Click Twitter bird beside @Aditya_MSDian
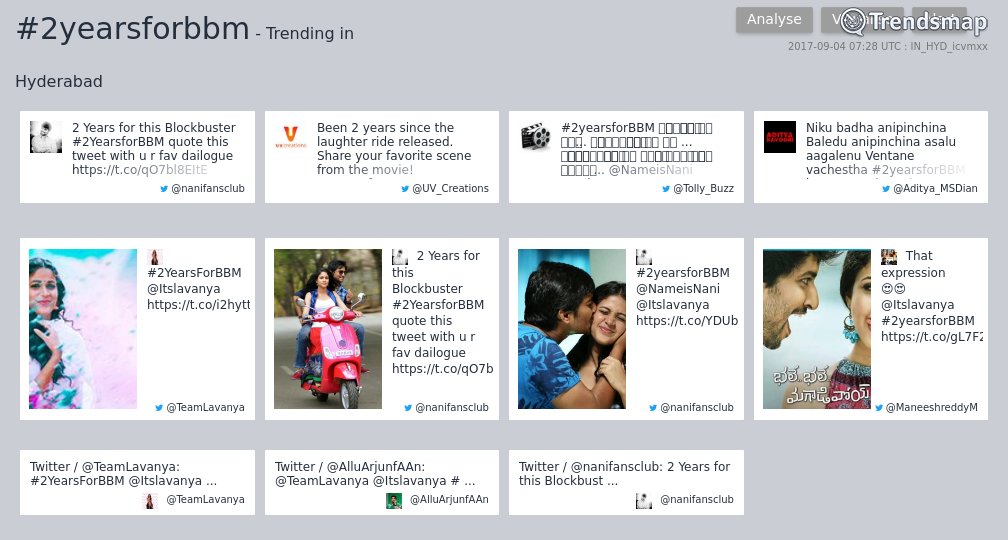 886,189
